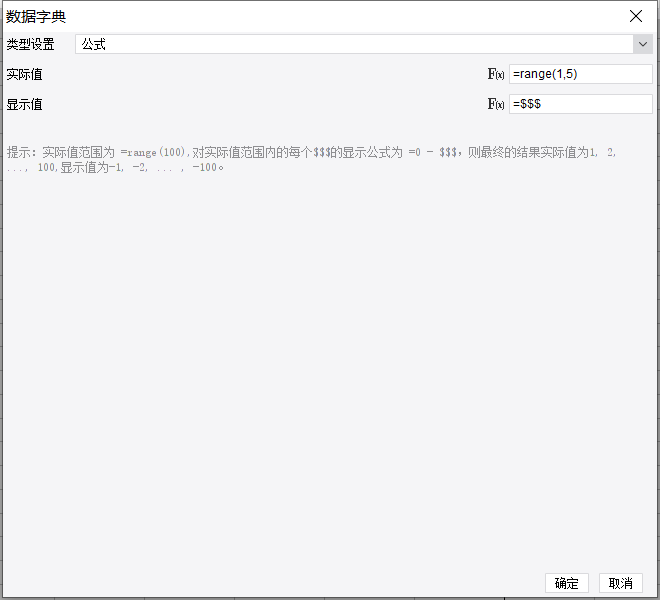Click the 类型设置 combo box showing 公式

364,44
